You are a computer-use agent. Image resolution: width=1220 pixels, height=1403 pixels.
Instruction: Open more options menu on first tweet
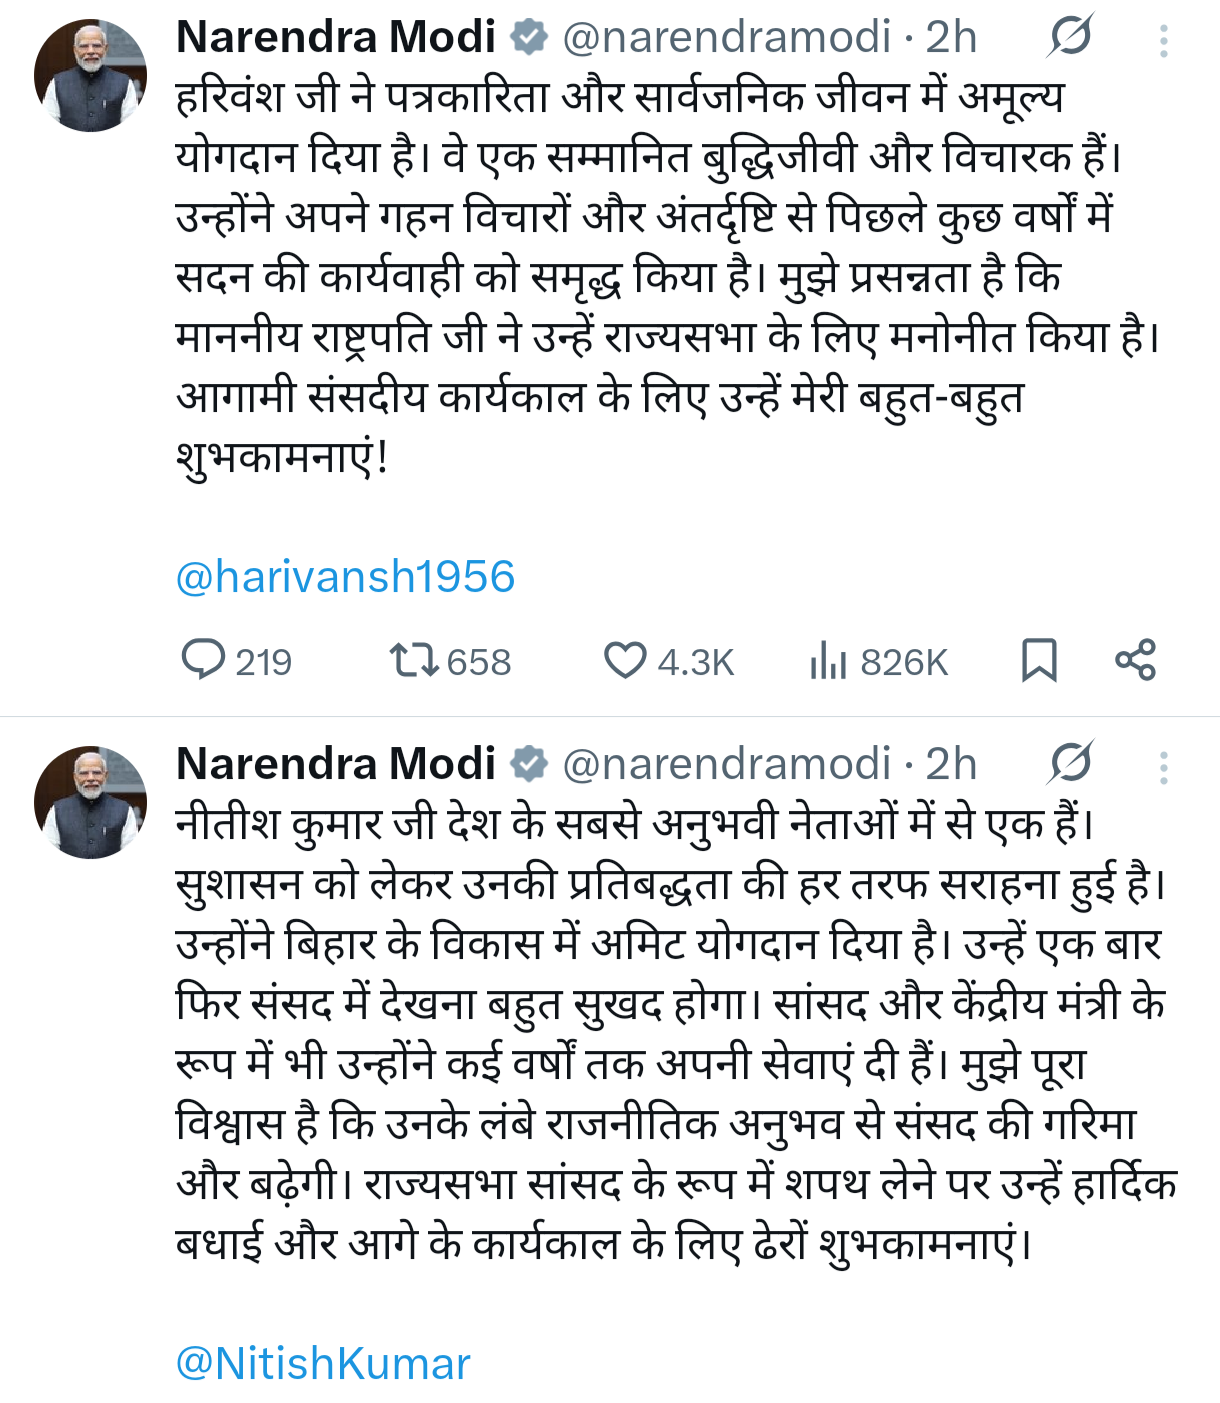pos(1163,40)
